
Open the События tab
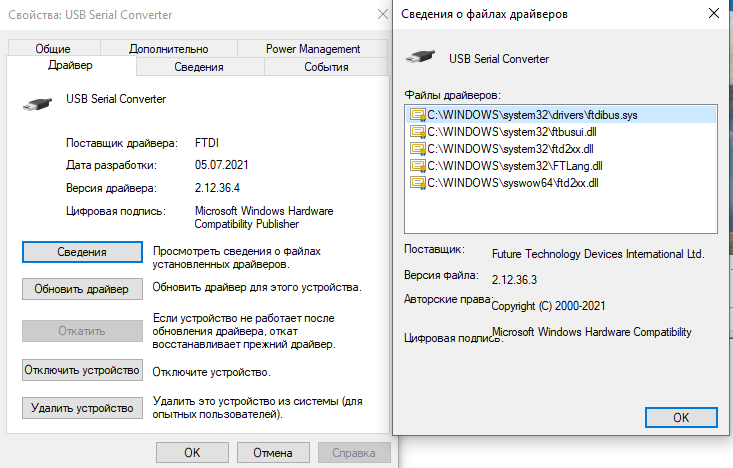[x=326, y=67]
